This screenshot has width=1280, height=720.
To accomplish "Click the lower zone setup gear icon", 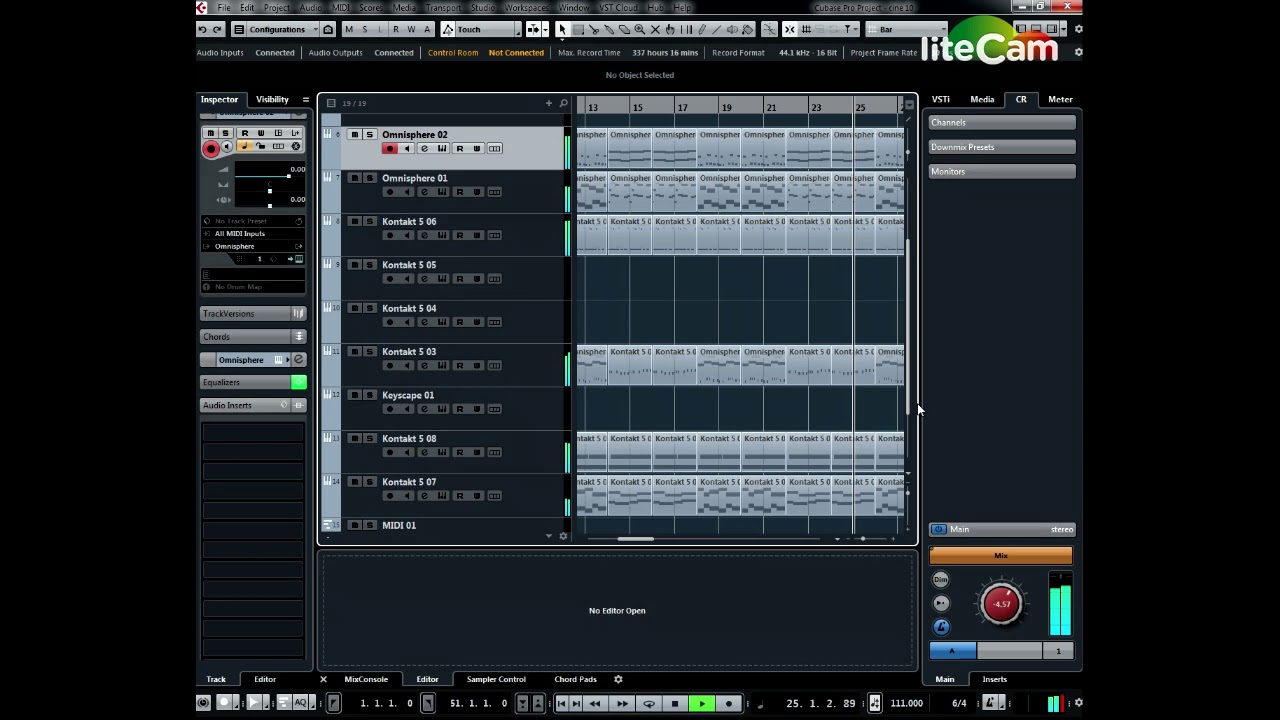I will coord(618,679).
